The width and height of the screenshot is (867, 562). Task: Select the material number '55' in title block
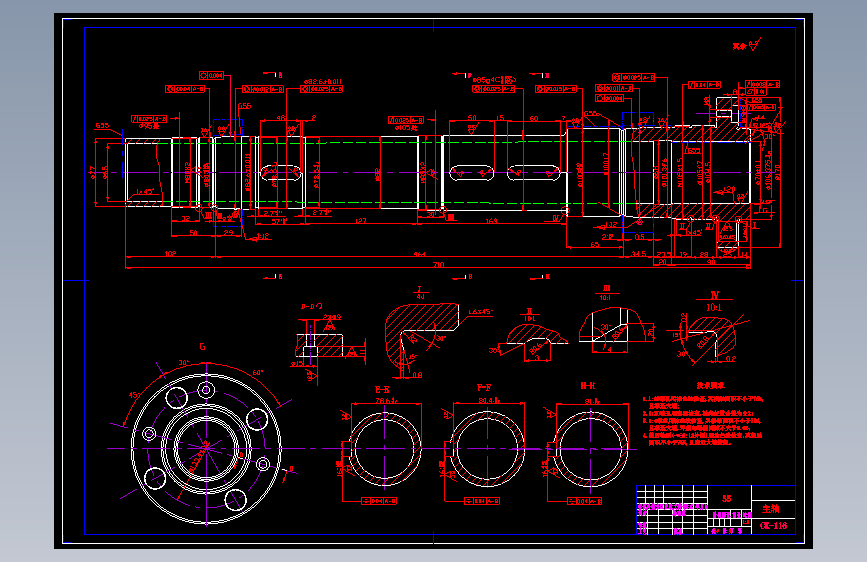click(727, 498)
